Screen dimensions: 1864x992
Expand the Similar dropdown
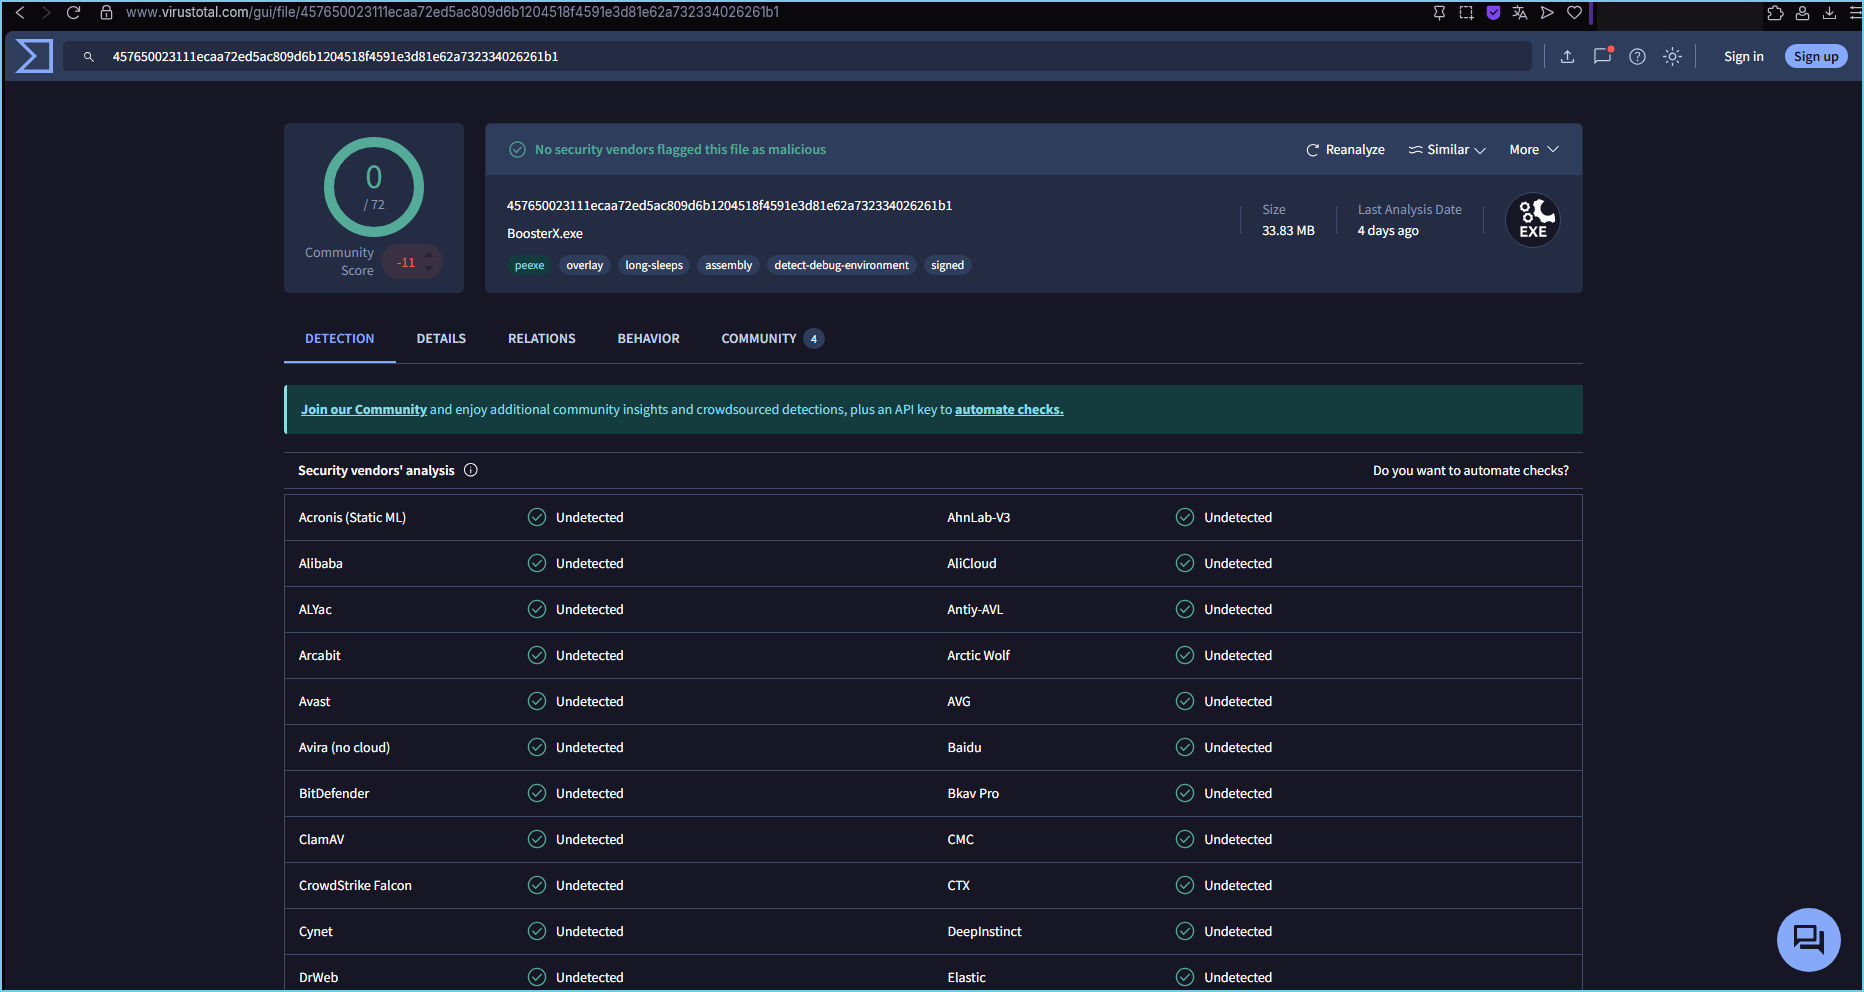tap(1447, 150)
